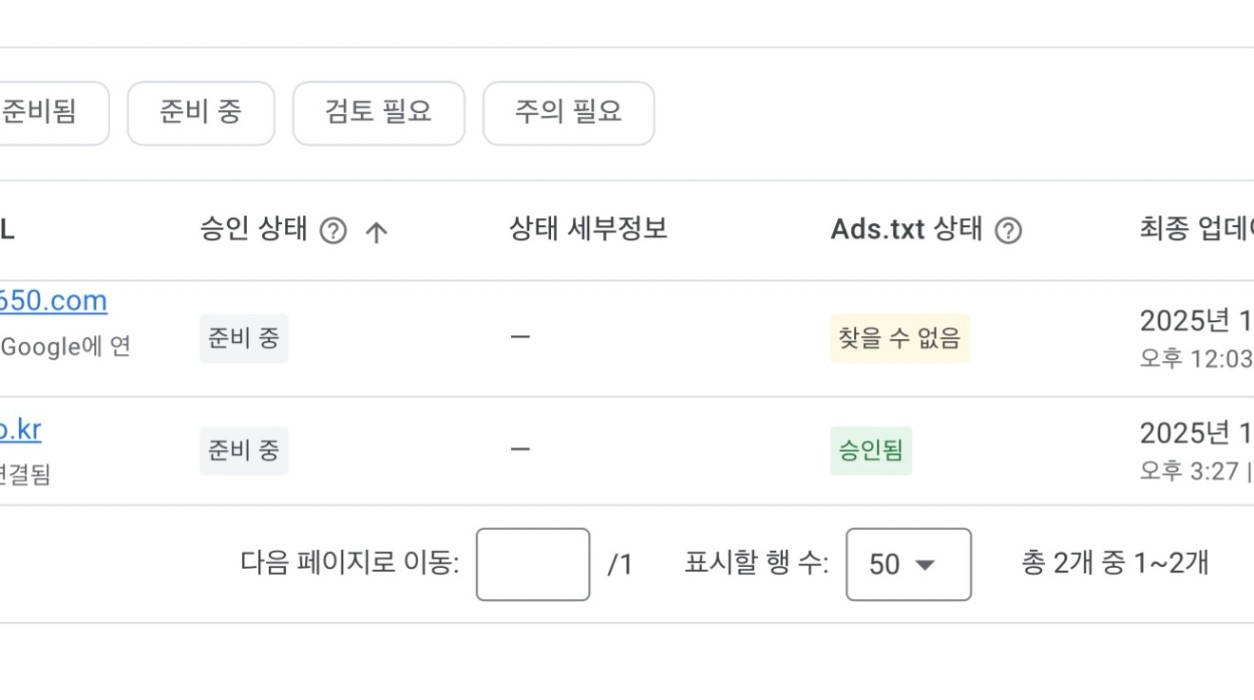Click the 찾을 수 없음 Ads.txt status badge
This screenshot has width=1254, height=700.
[x=899, y=338]
